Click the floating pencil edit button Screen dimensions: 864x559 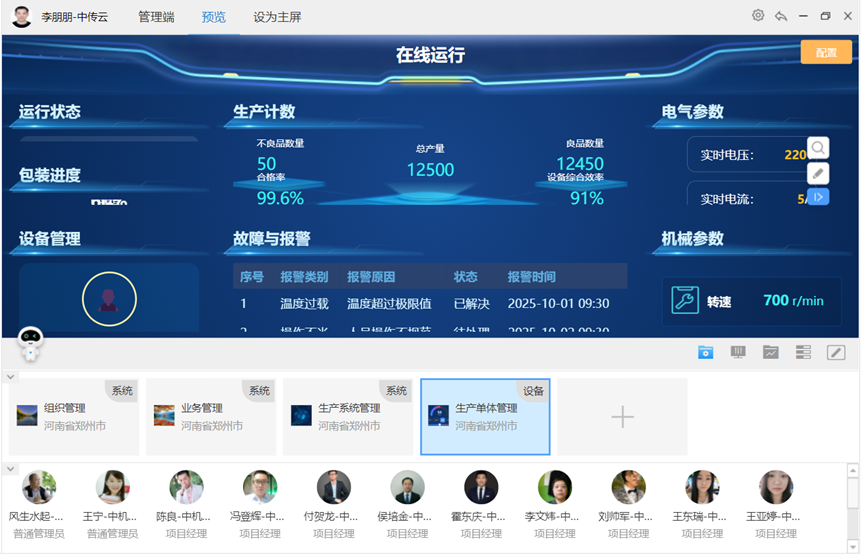(818, 173)
